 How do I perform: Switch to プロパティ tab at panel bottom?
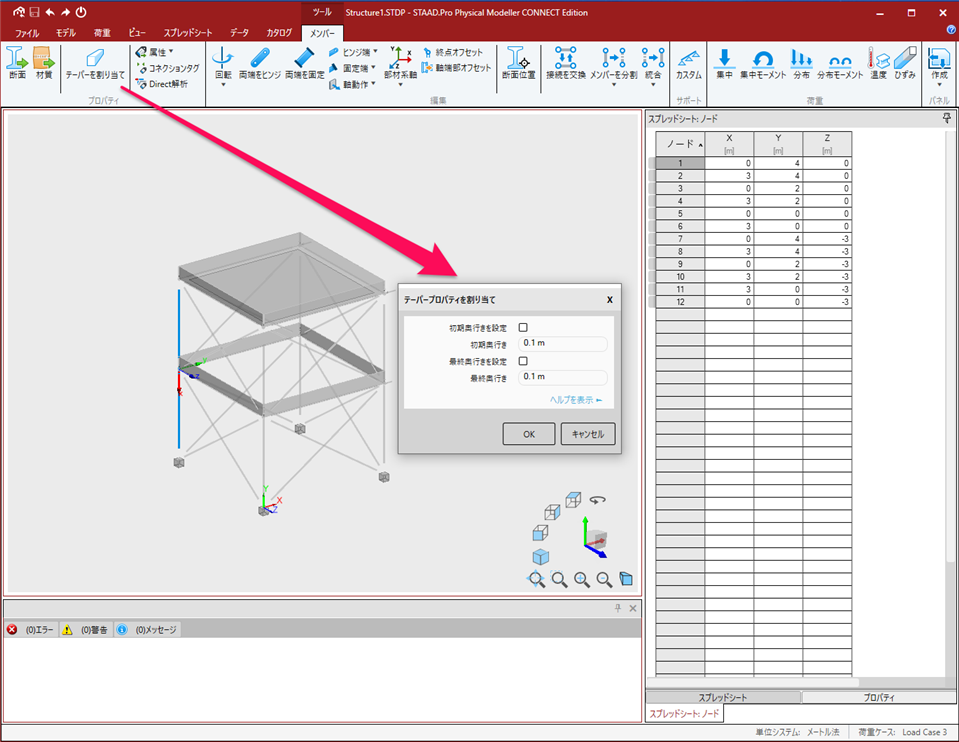[879, 697]
